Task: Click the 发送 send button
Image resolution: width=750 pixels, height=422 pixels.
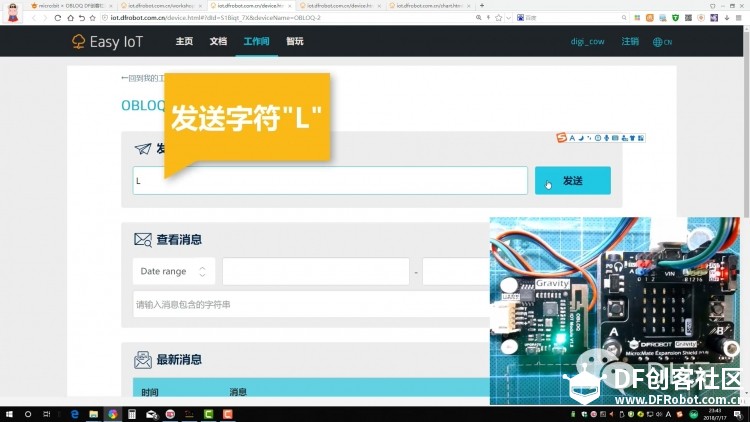Action: (x=572, y=181)
